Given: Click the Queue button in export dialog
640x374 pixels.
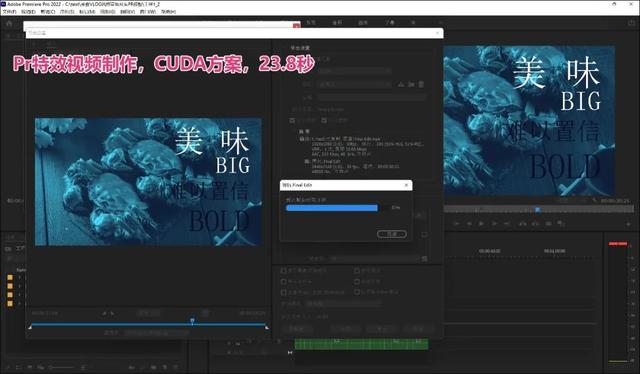Looking at the screenshot, I should [x=345, y=329].
